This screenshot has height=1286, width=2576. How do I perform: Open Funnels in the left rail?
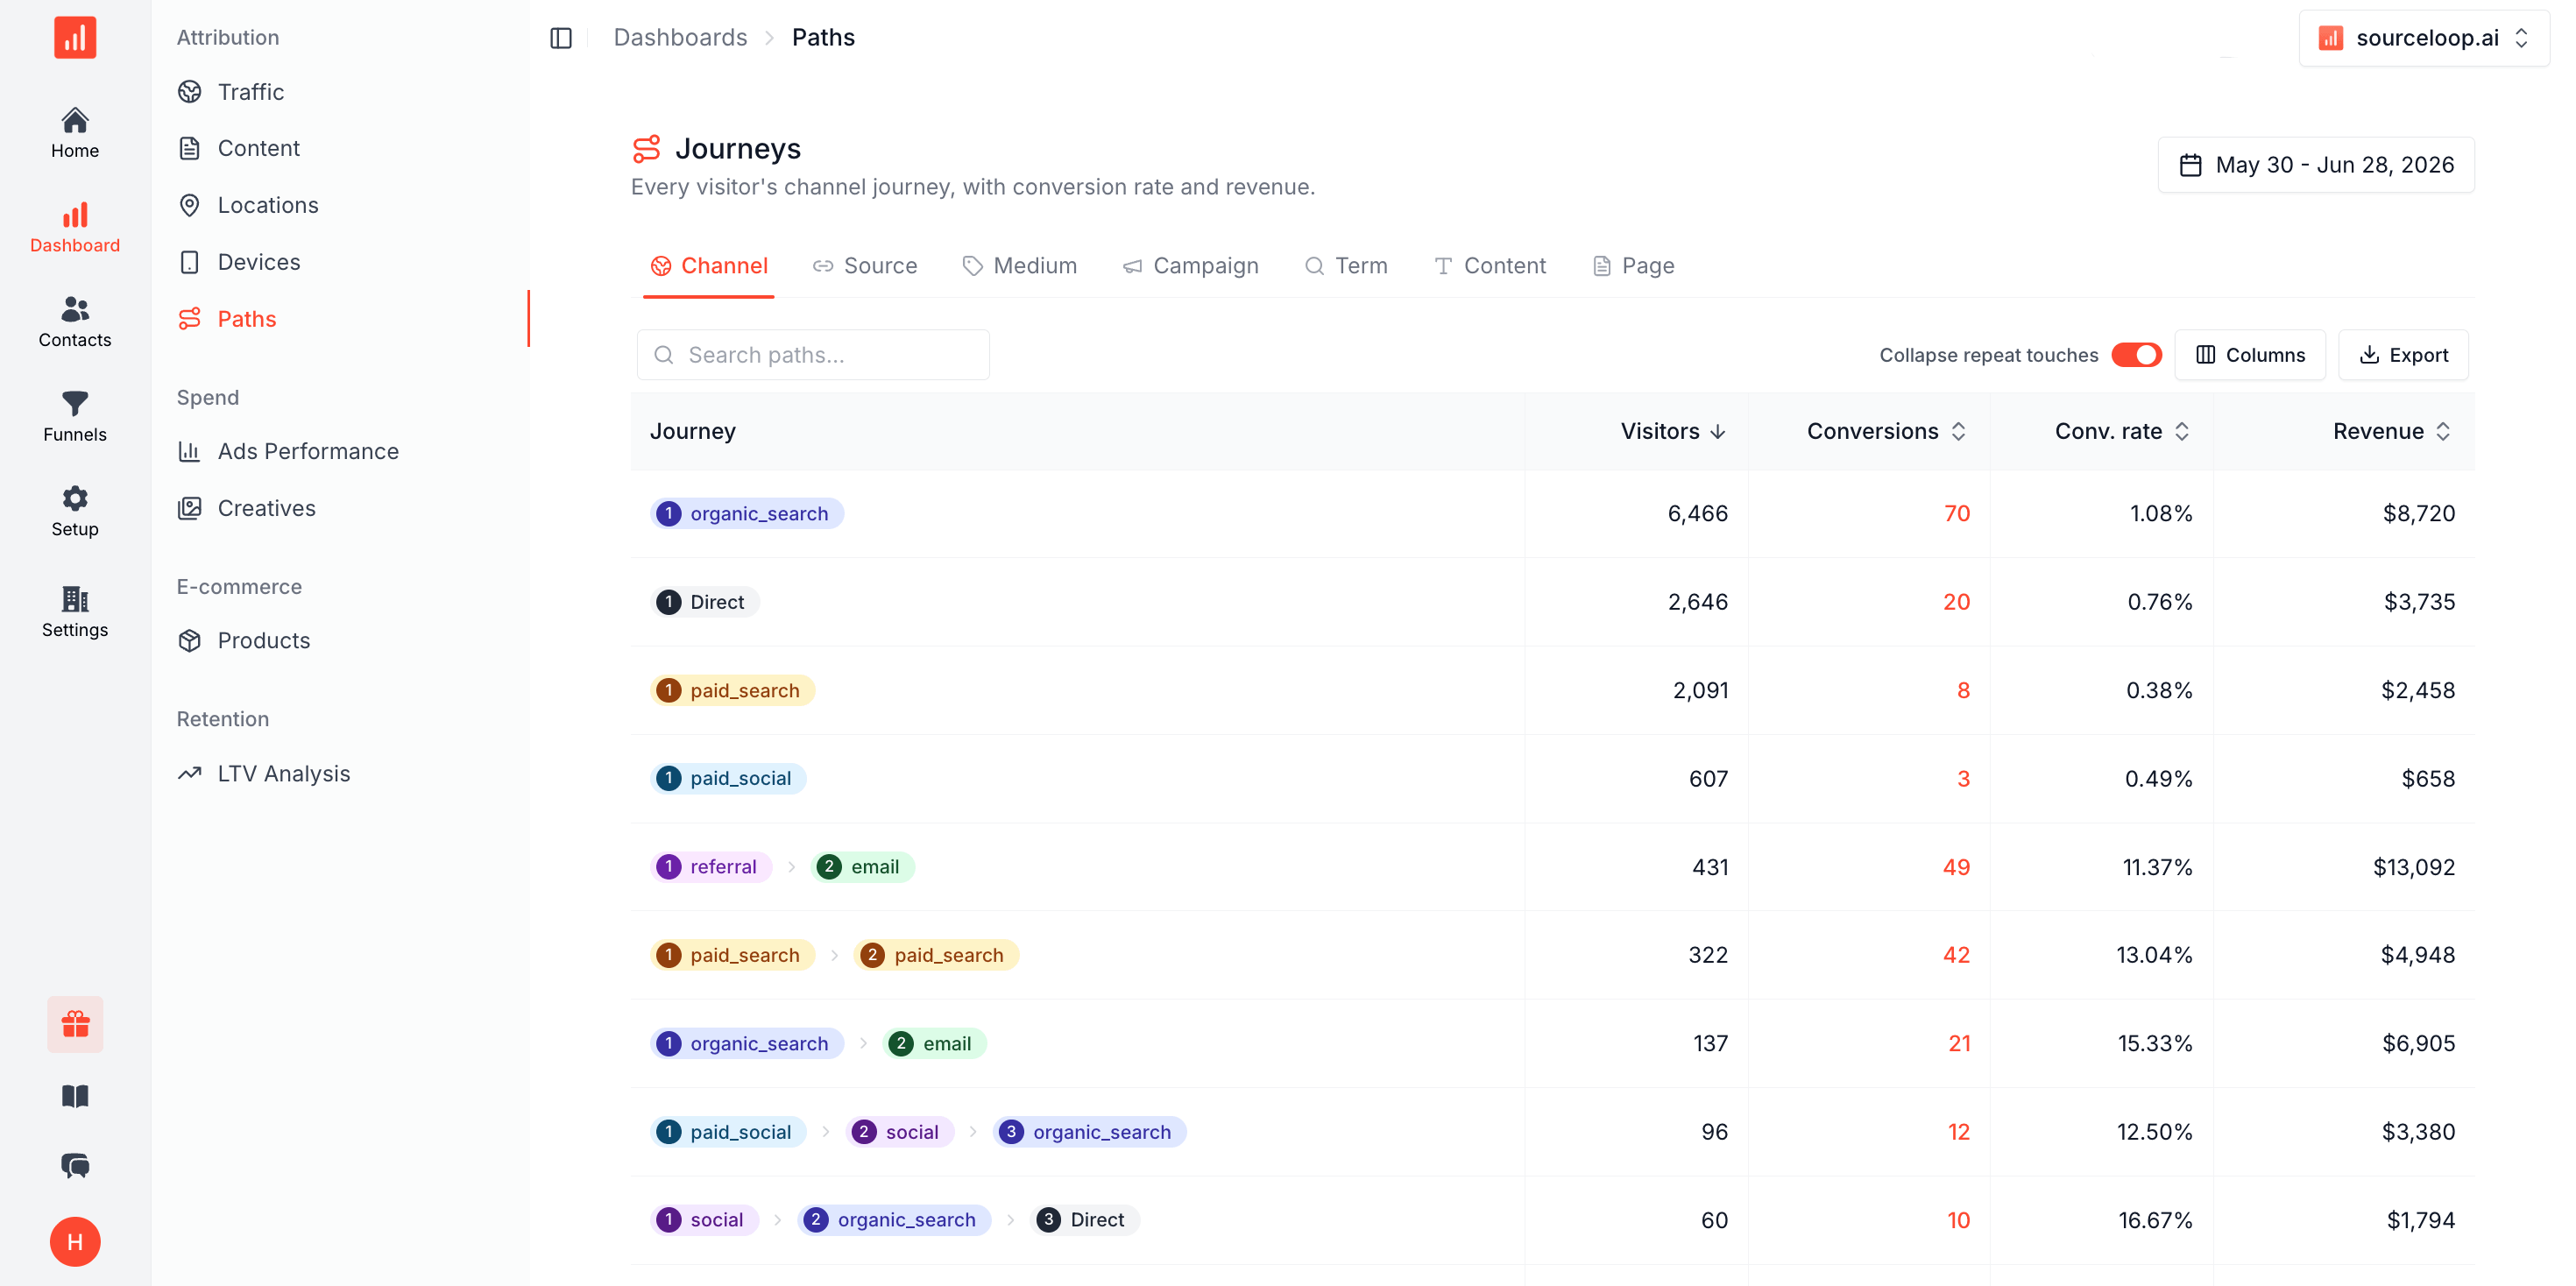[75, 417]
